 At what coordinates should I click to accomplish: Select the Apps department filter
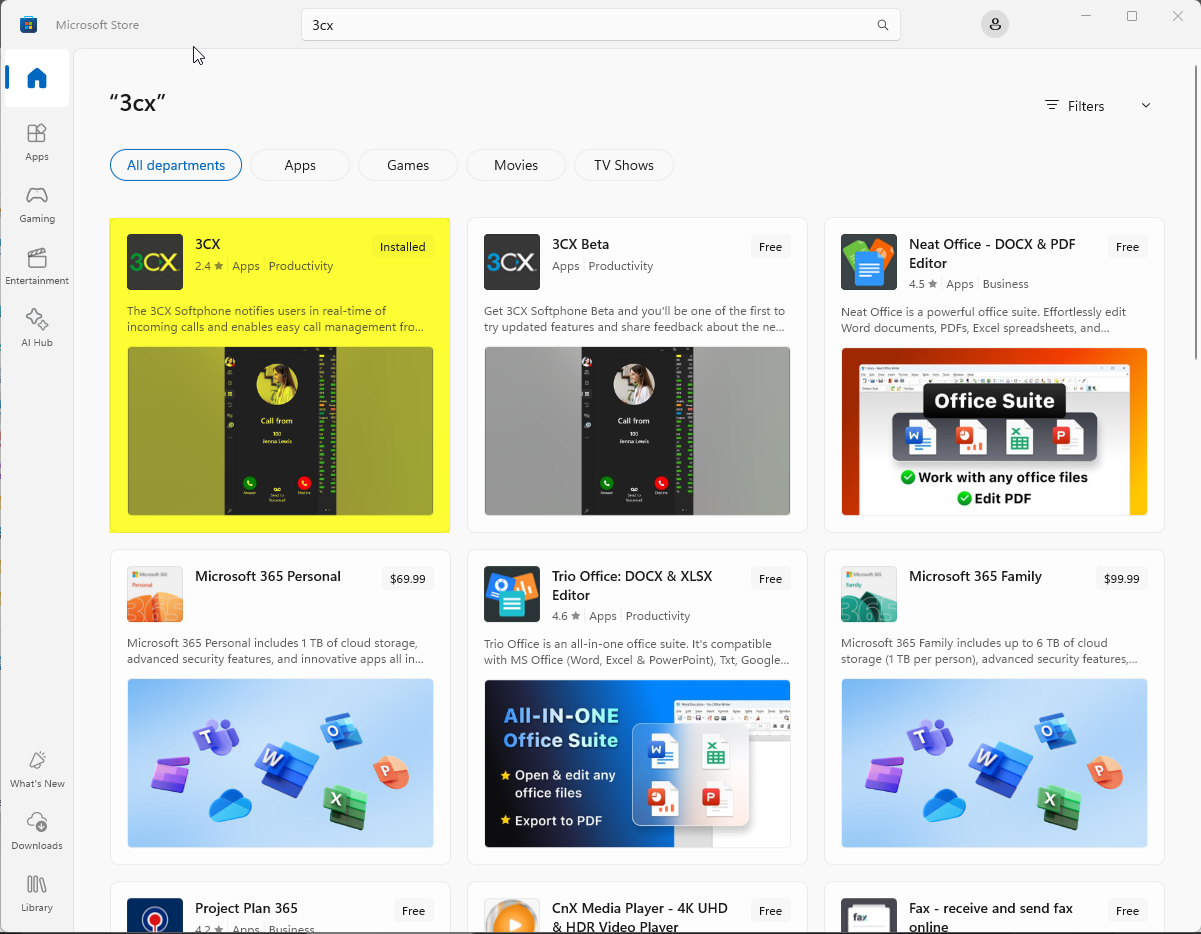[300, 165]
